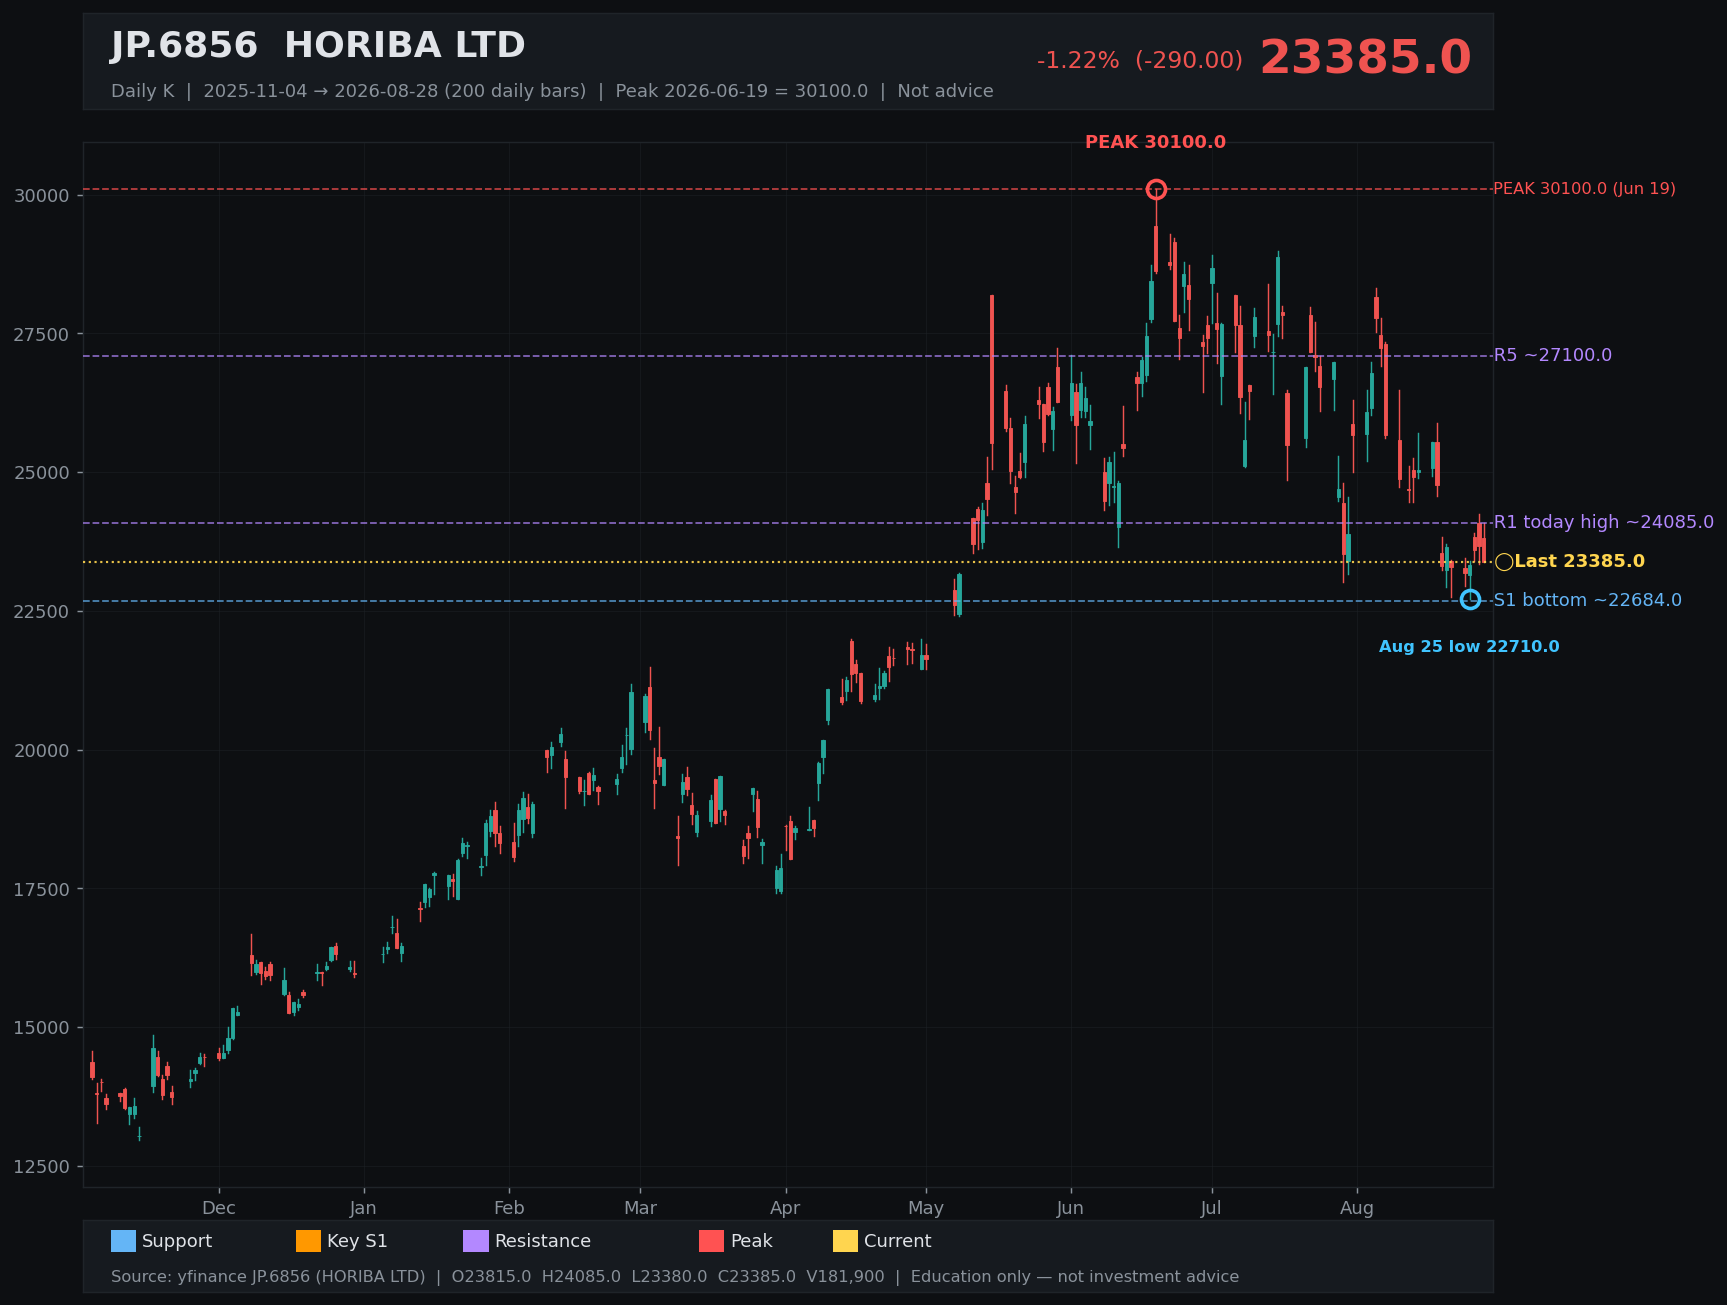This screenshot has height=1305, width=1727.
Task: Click the Apr x-axis label
Action: coord(785,1208)
